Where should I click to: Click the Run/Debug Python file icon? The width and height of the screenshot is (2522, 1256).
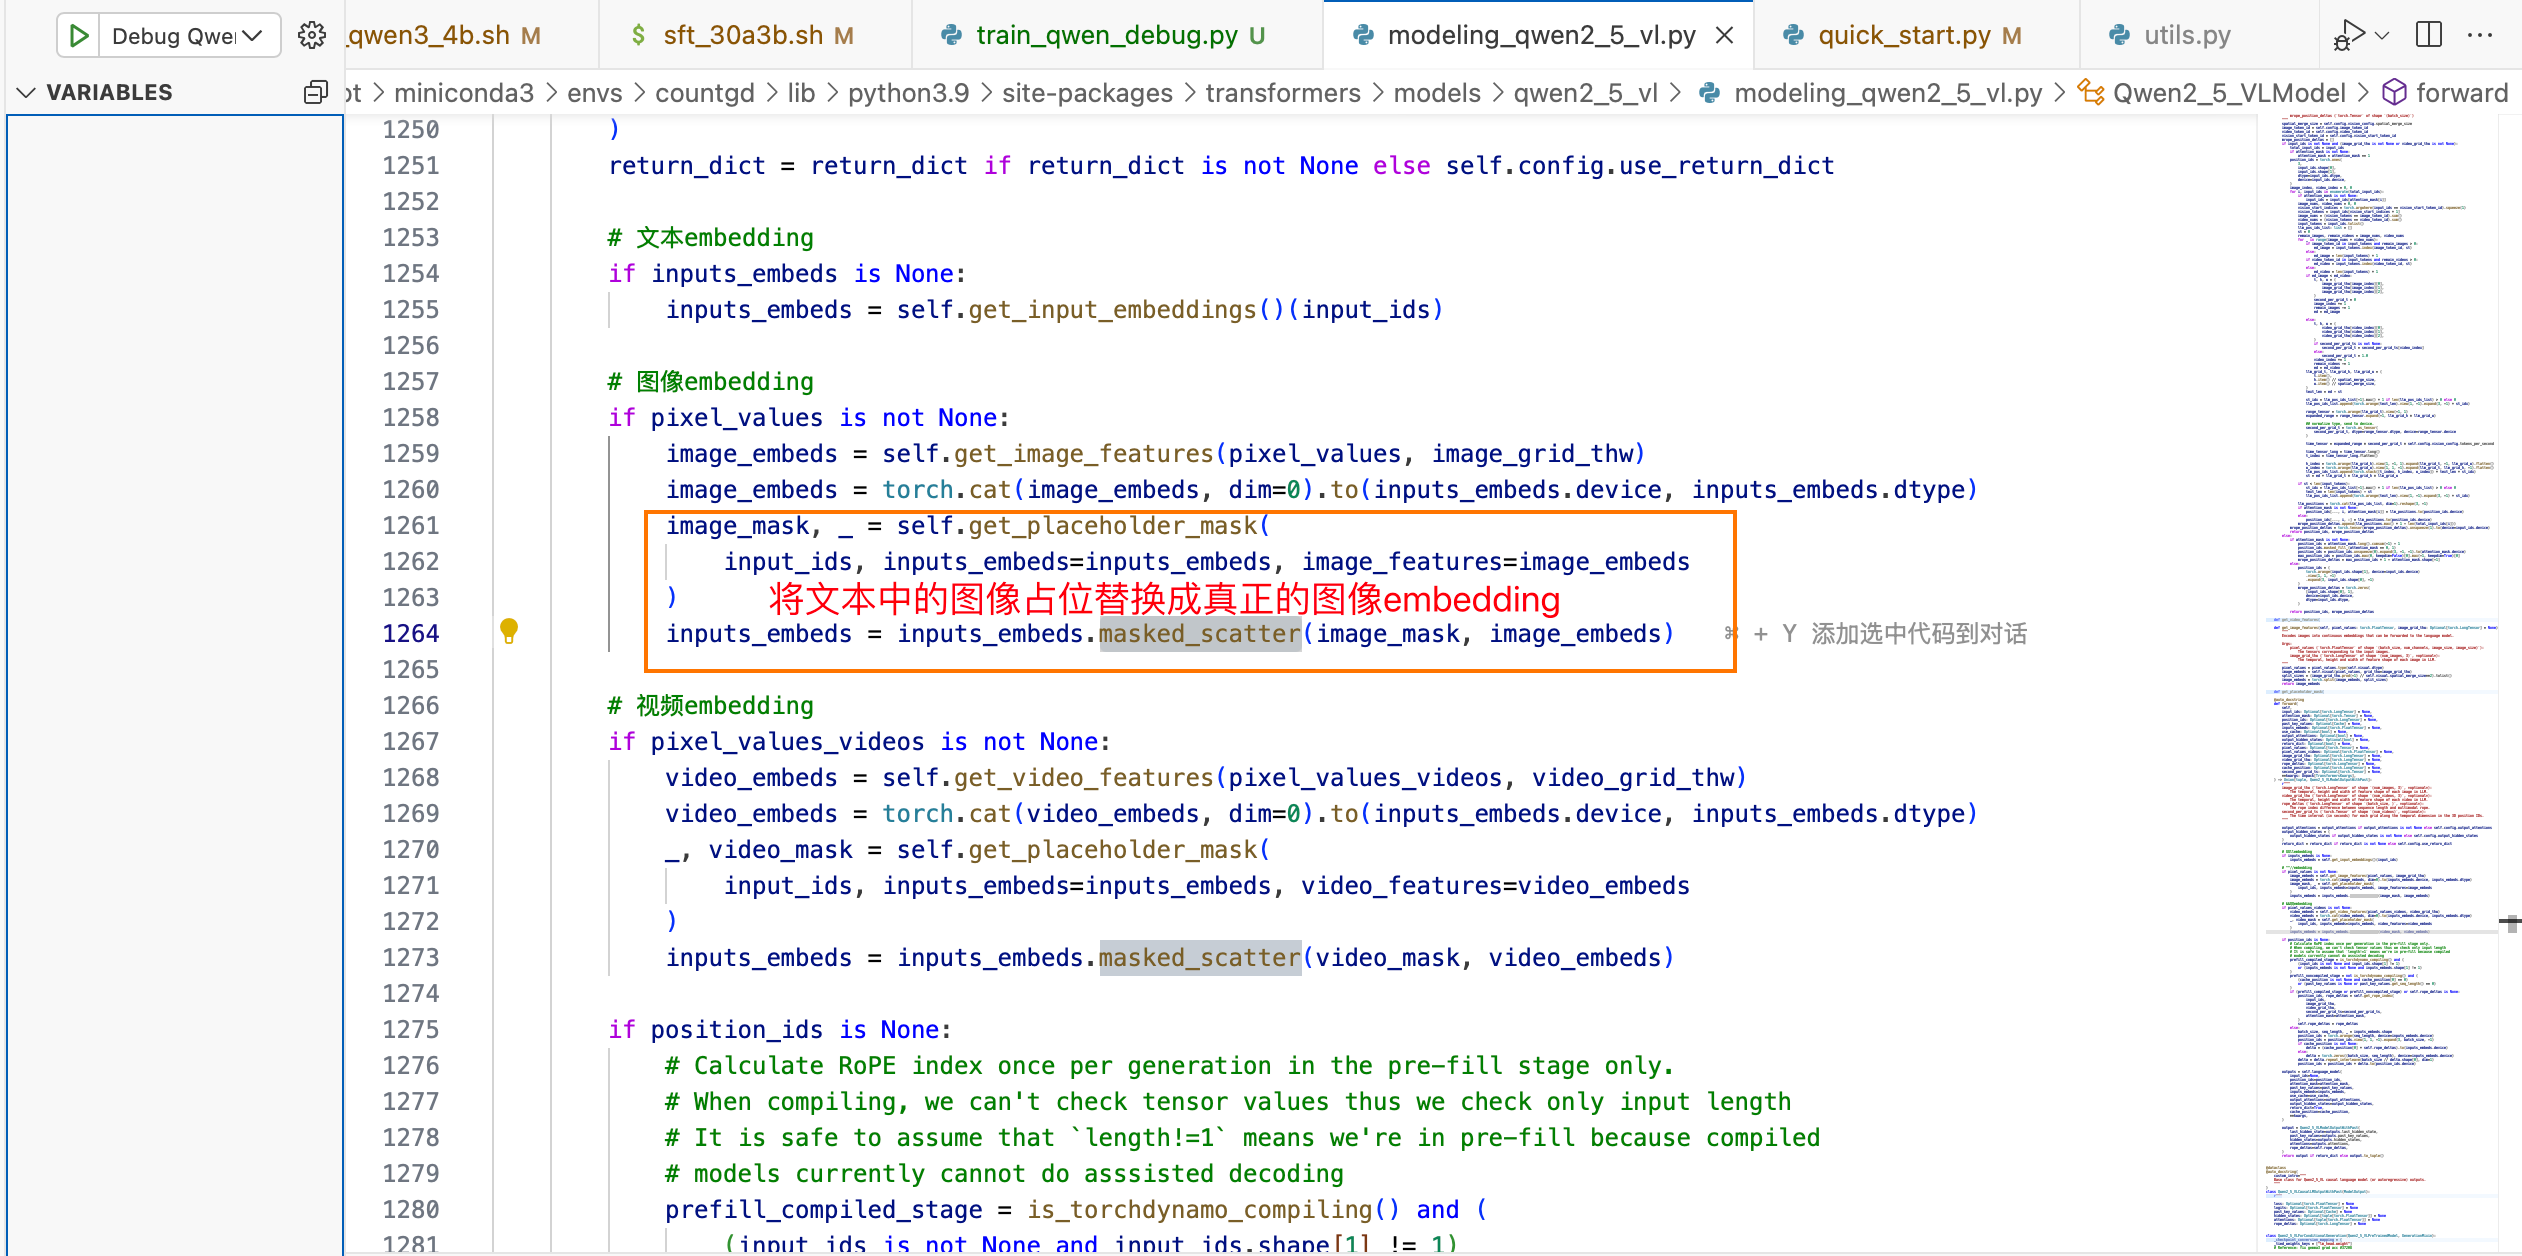click(x=2349, y=35)
